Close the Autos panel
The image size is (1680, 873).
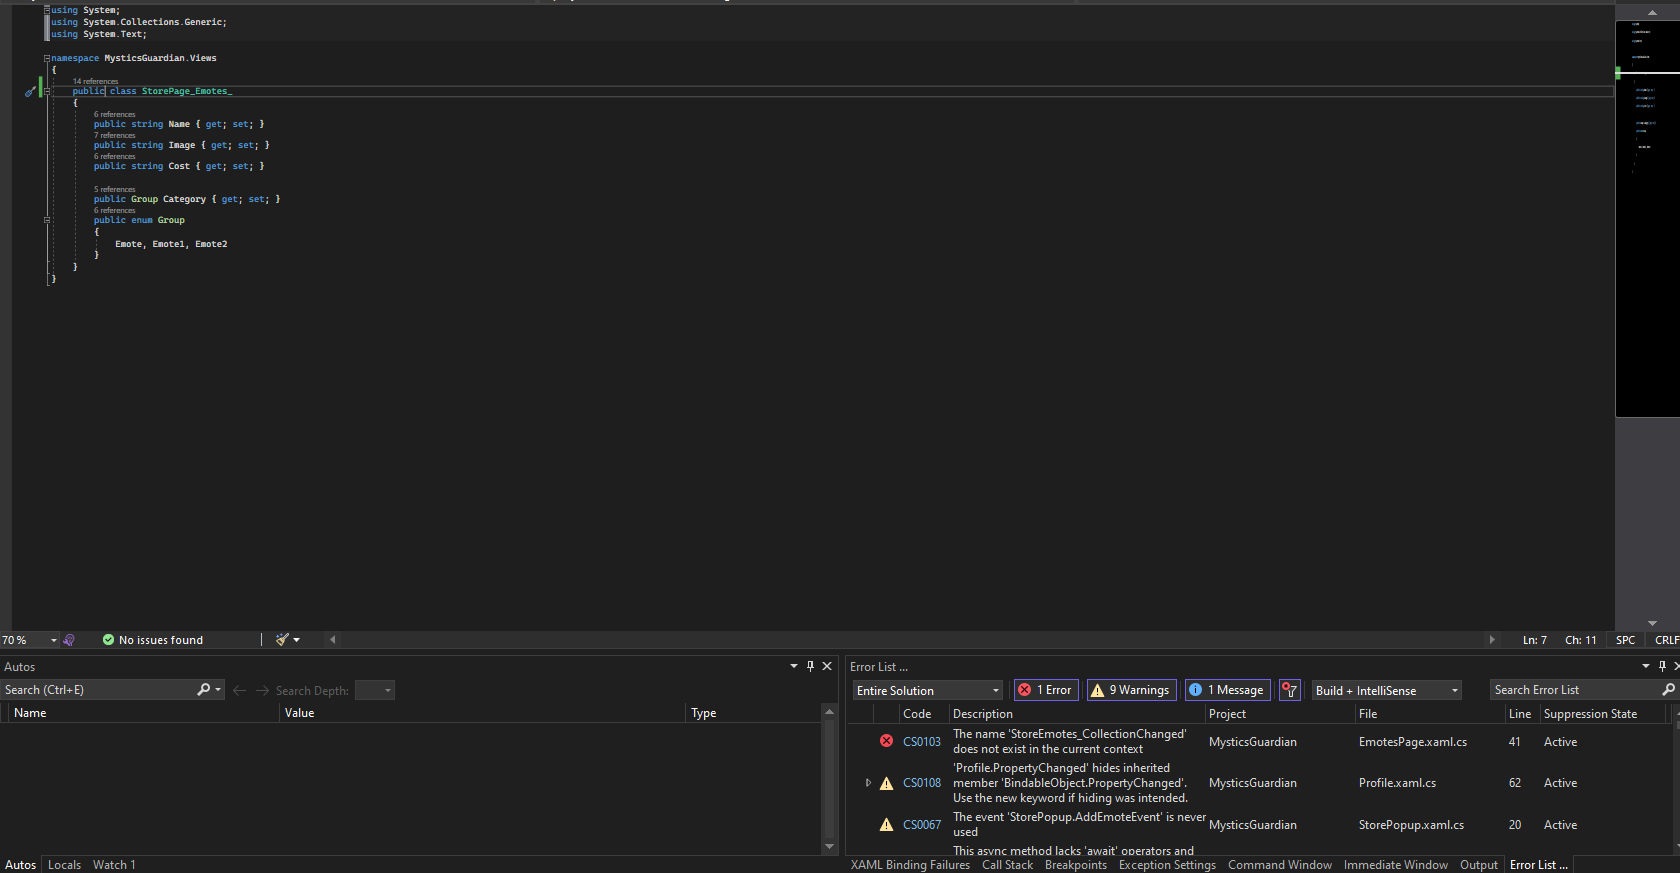tap(827, 666)
